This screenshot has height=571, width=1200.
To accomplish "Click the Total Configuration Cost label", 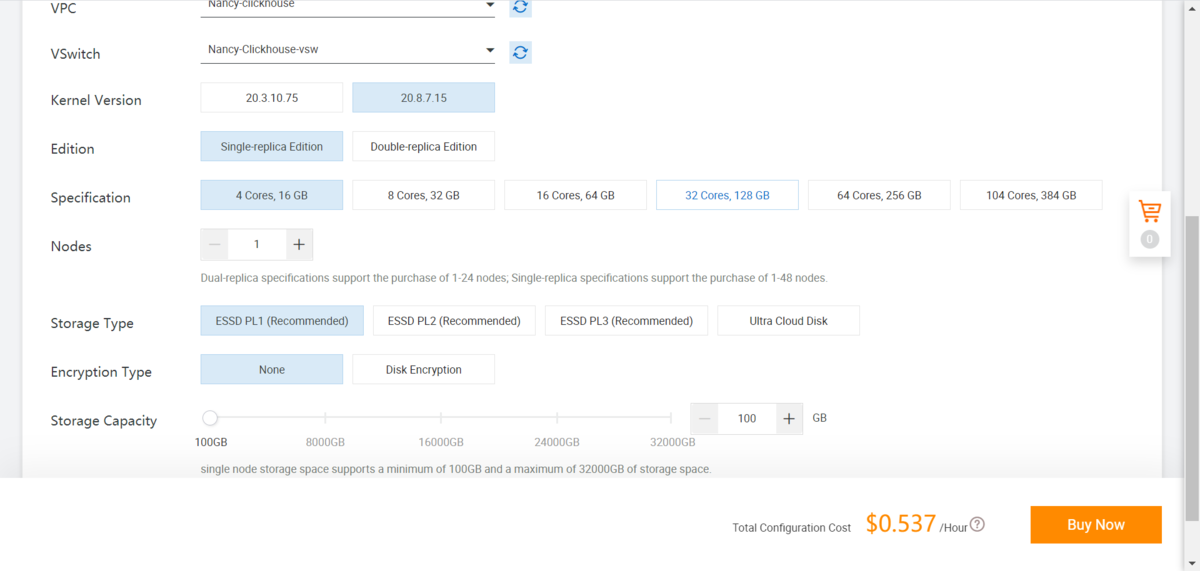I will pyautogui.click(x=792, y=528).
